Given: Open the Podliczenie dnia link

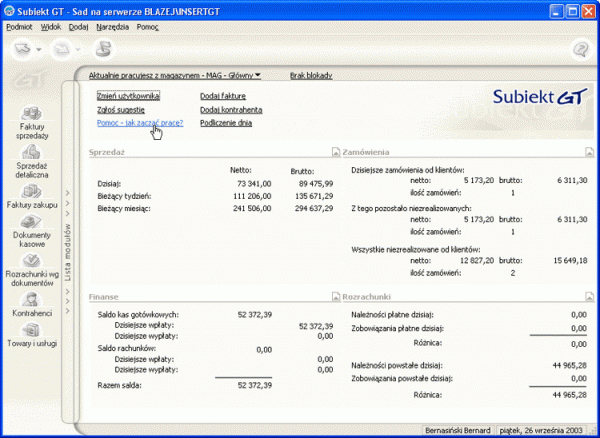Looking at the screenshot, I should 225,123.
